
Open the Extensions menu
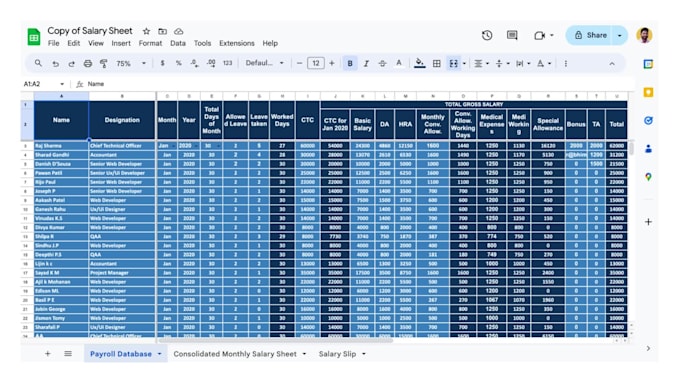237,43
